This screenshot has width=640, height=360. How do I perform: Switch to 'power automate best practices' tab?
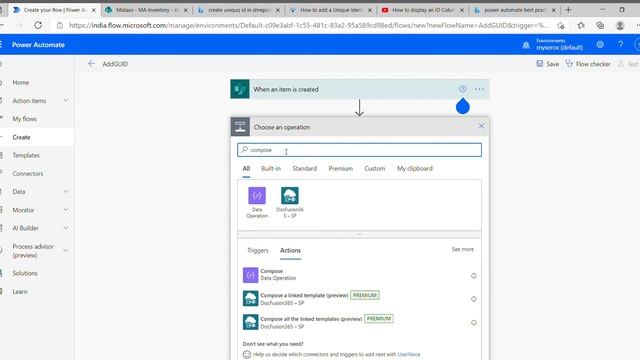coord(515,10)
